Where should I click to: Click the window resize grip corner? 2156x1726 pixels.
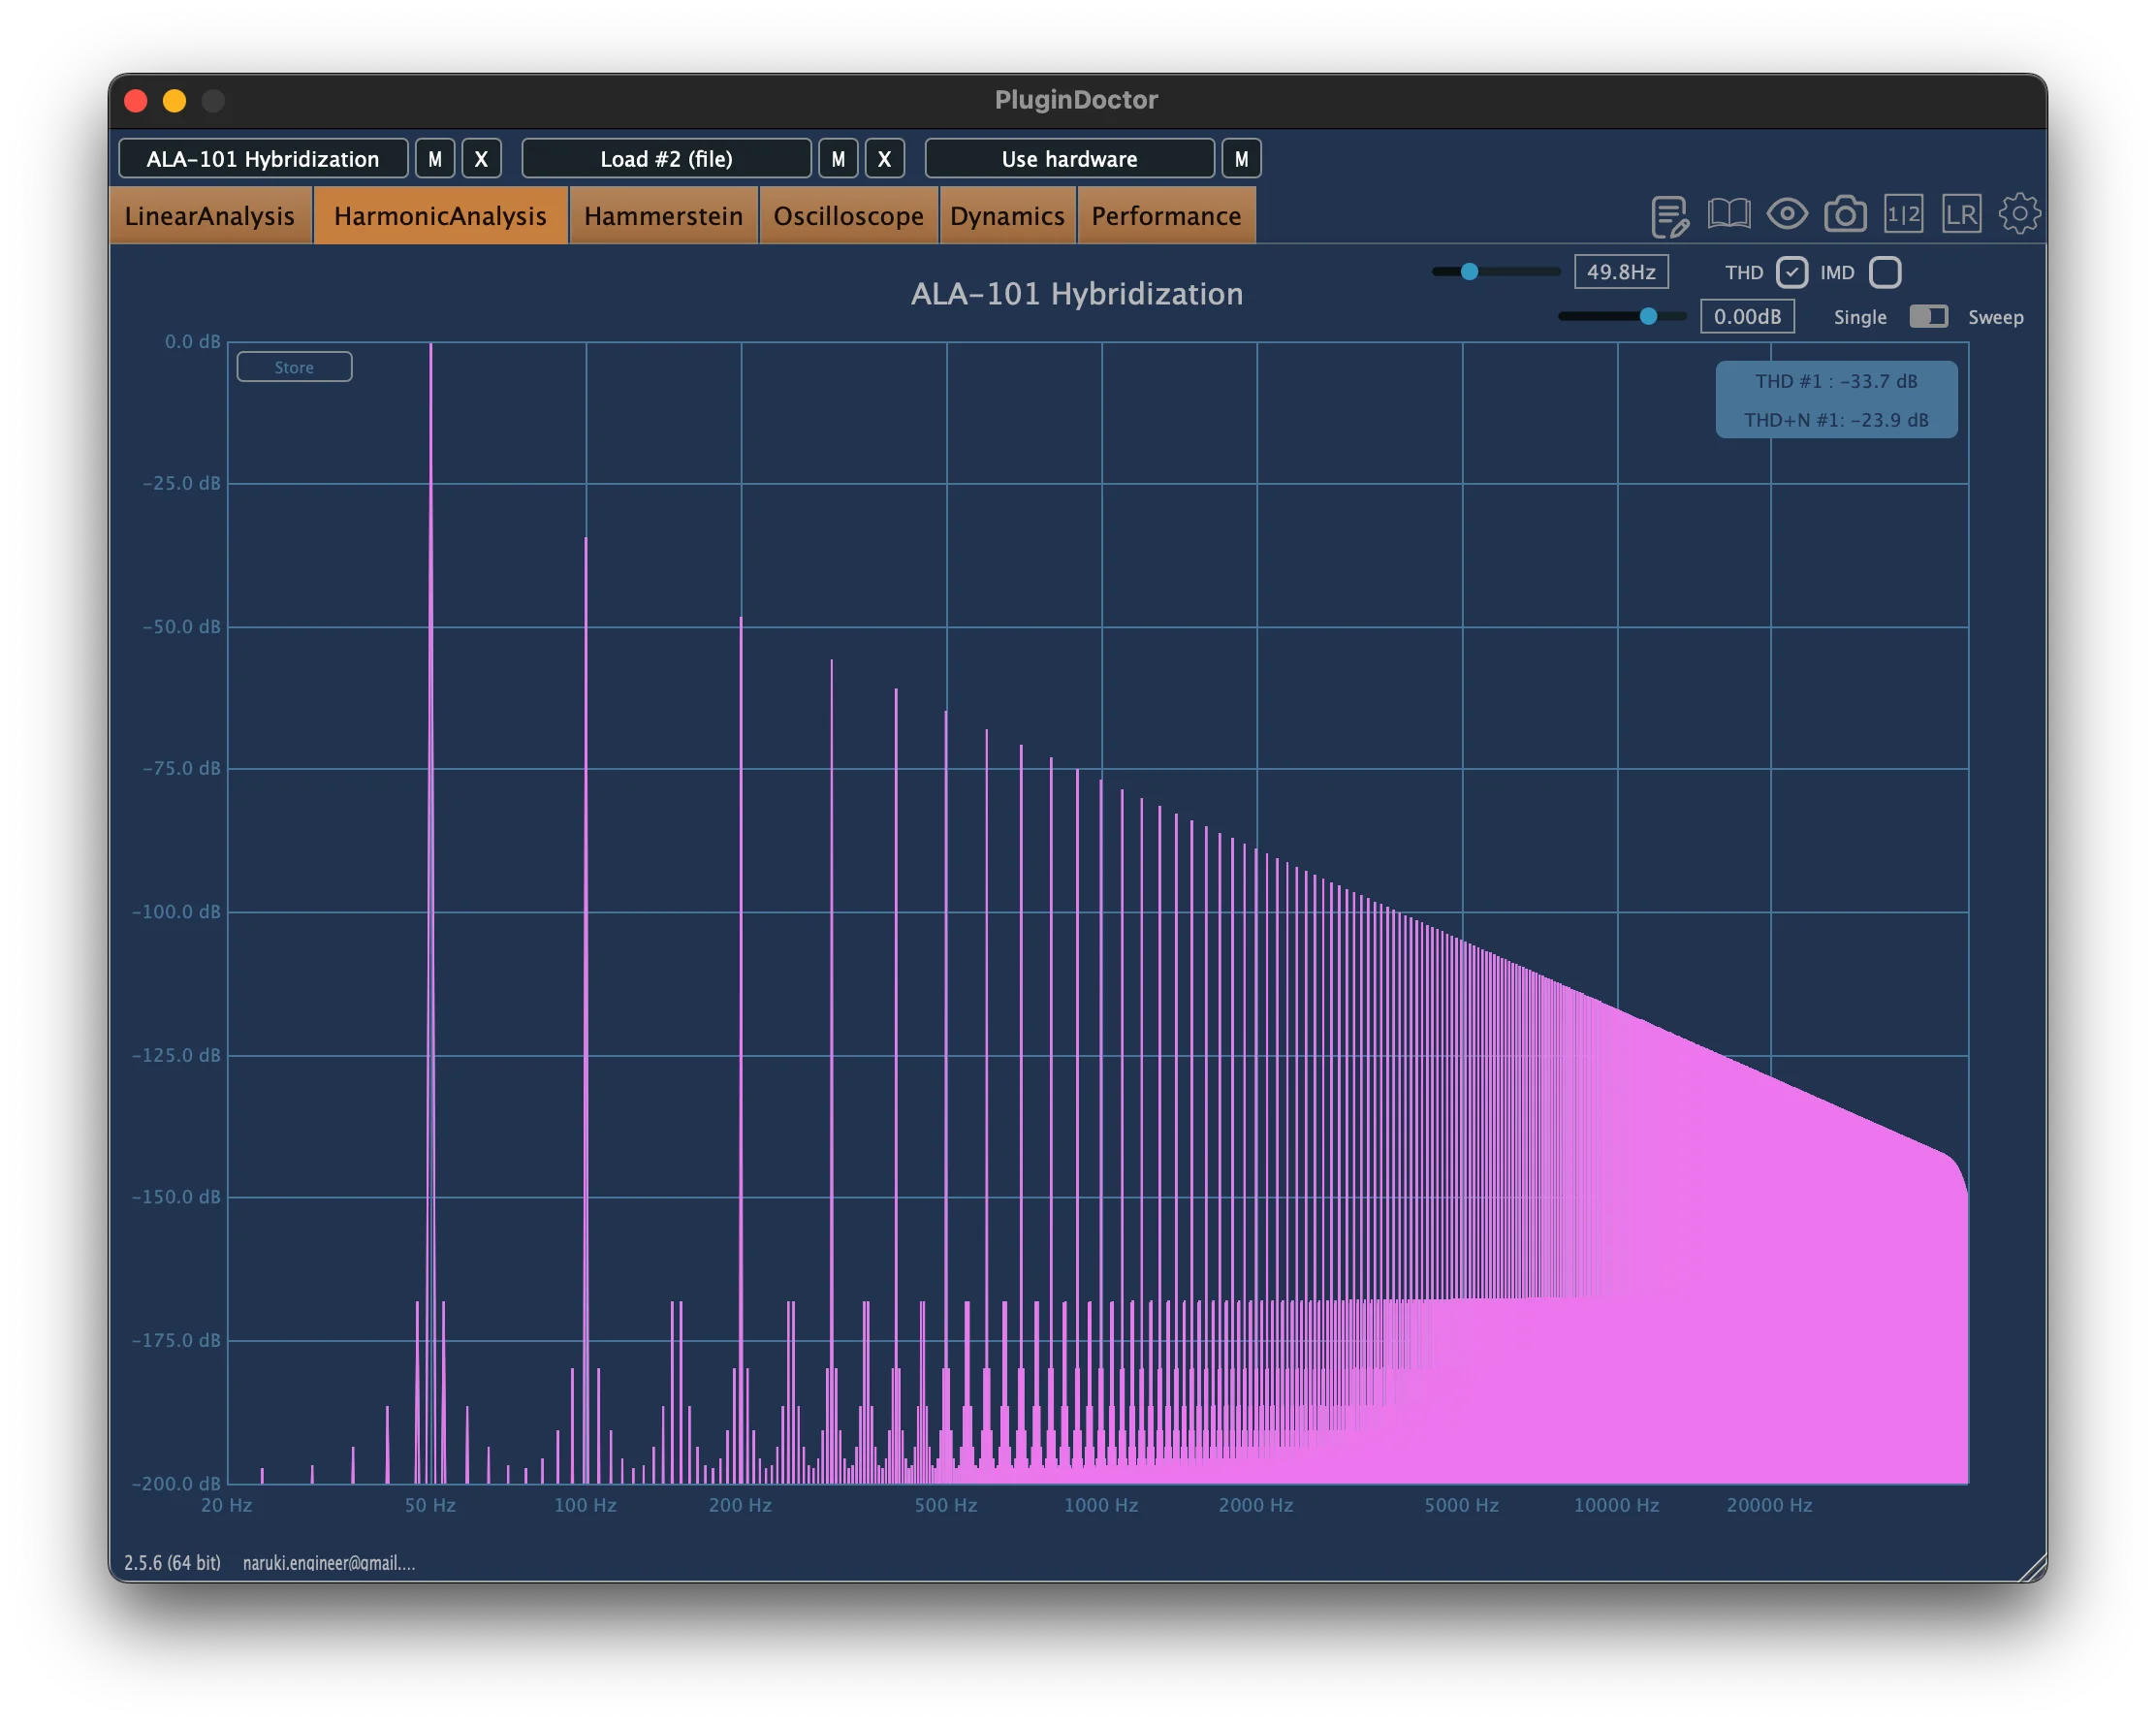[2033, 1568]
